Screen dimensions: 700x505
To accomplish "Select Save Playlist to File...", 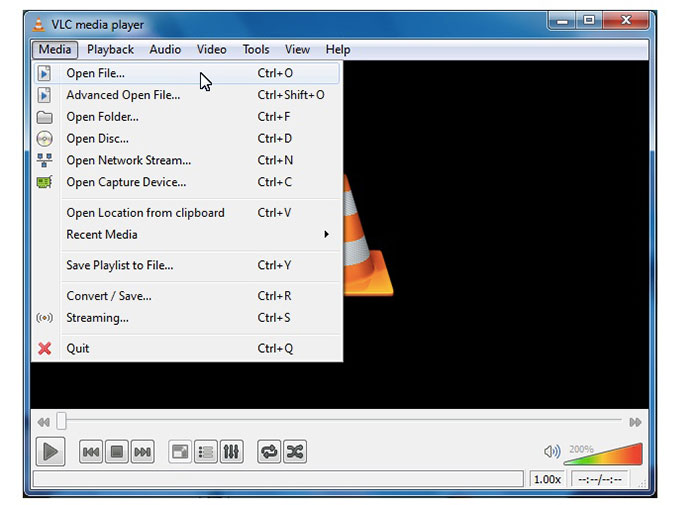I will 187,265.
